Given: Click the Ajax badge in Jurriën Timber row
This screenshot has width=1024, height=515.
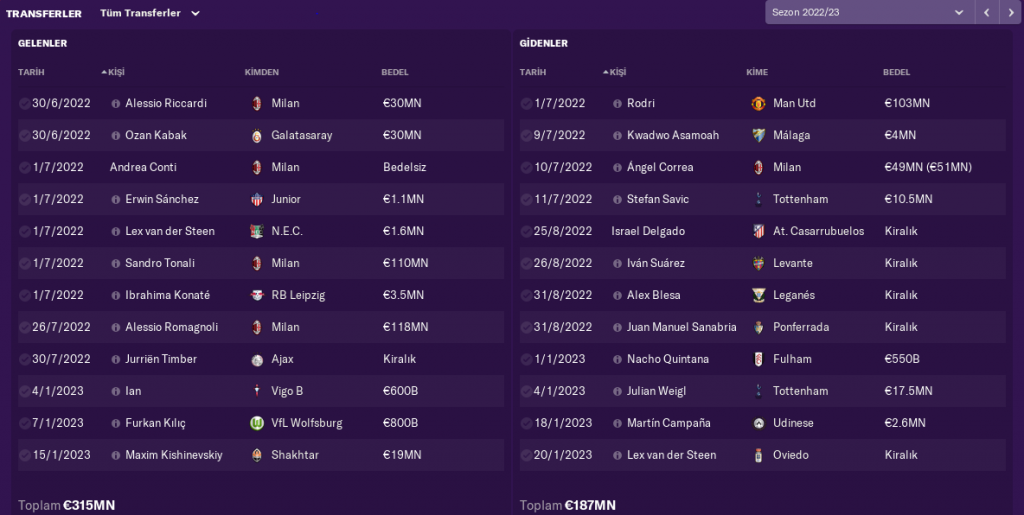Looking at the screenshot, I should point(257,359).
